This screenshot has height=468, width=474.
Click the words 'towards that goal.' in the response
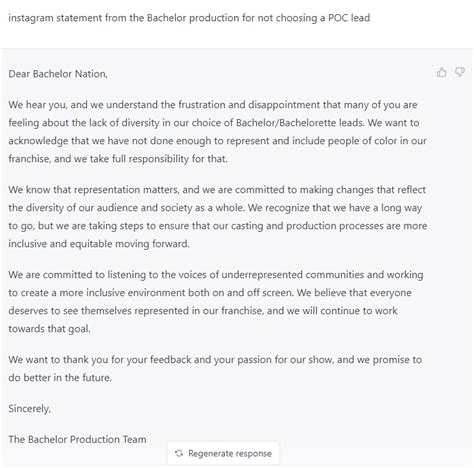point(49,329)
